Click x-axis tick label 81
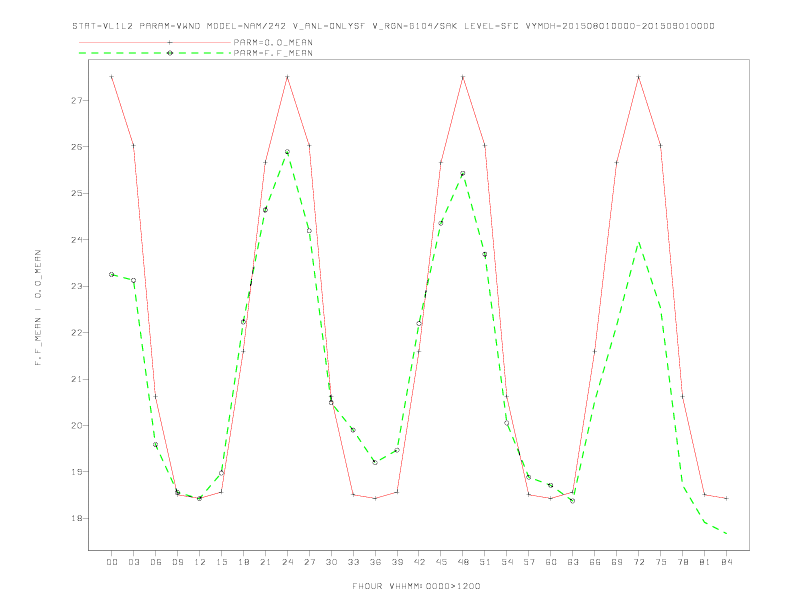This screenshot has width=792, height=612. (705, 562)
